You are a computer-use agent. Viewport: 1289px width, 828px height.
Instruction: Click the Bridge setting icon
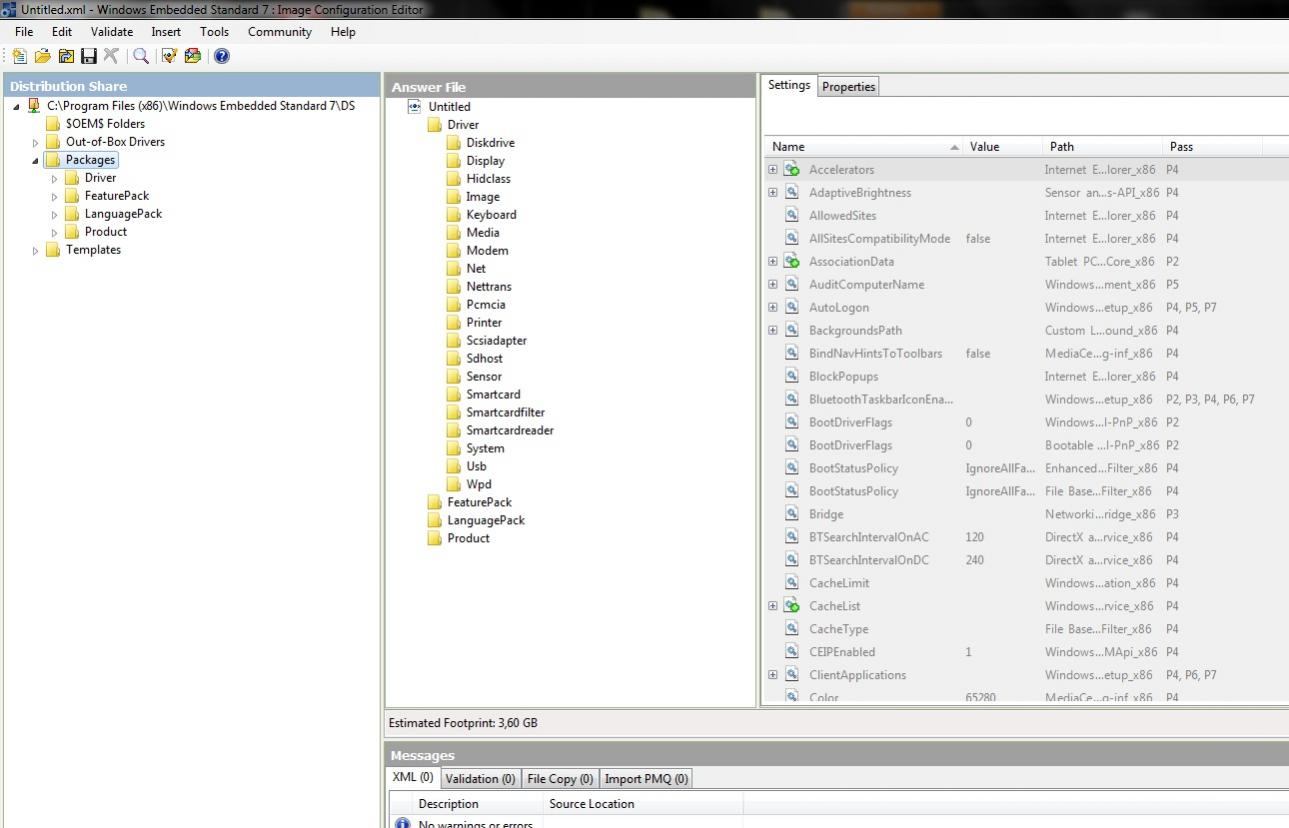[792, 514]
